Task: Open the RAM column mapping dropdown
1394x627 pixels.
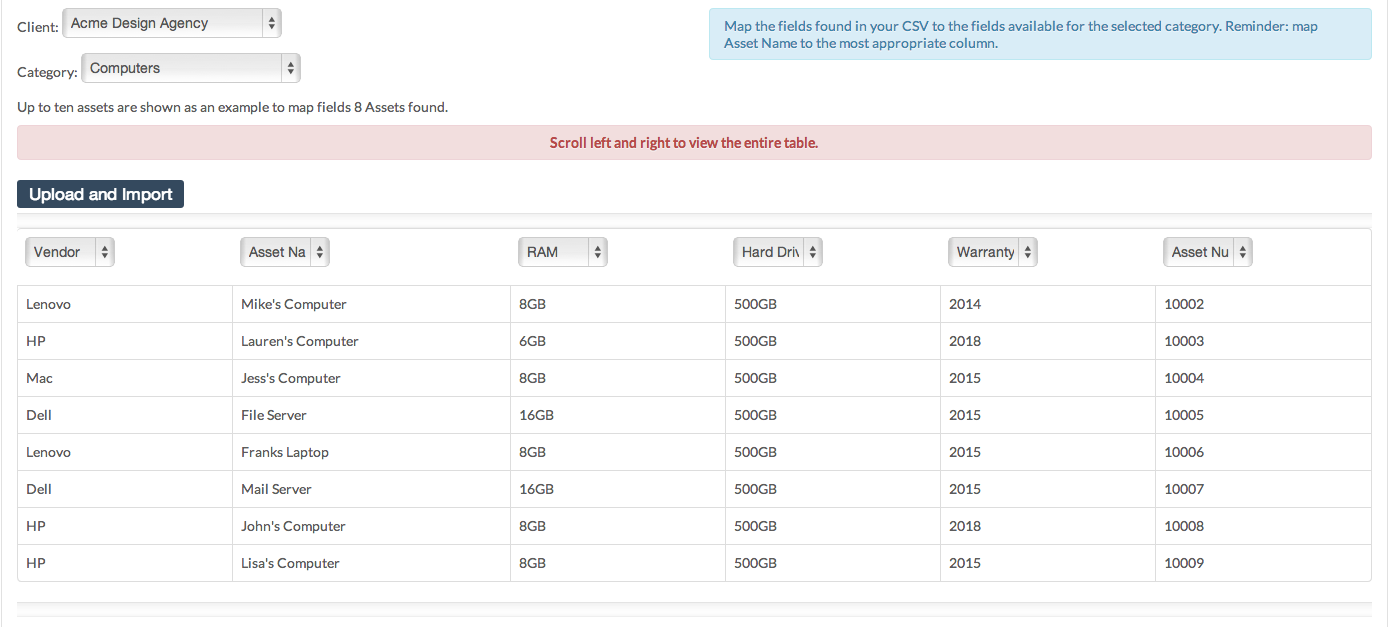Action: point(562,253)
